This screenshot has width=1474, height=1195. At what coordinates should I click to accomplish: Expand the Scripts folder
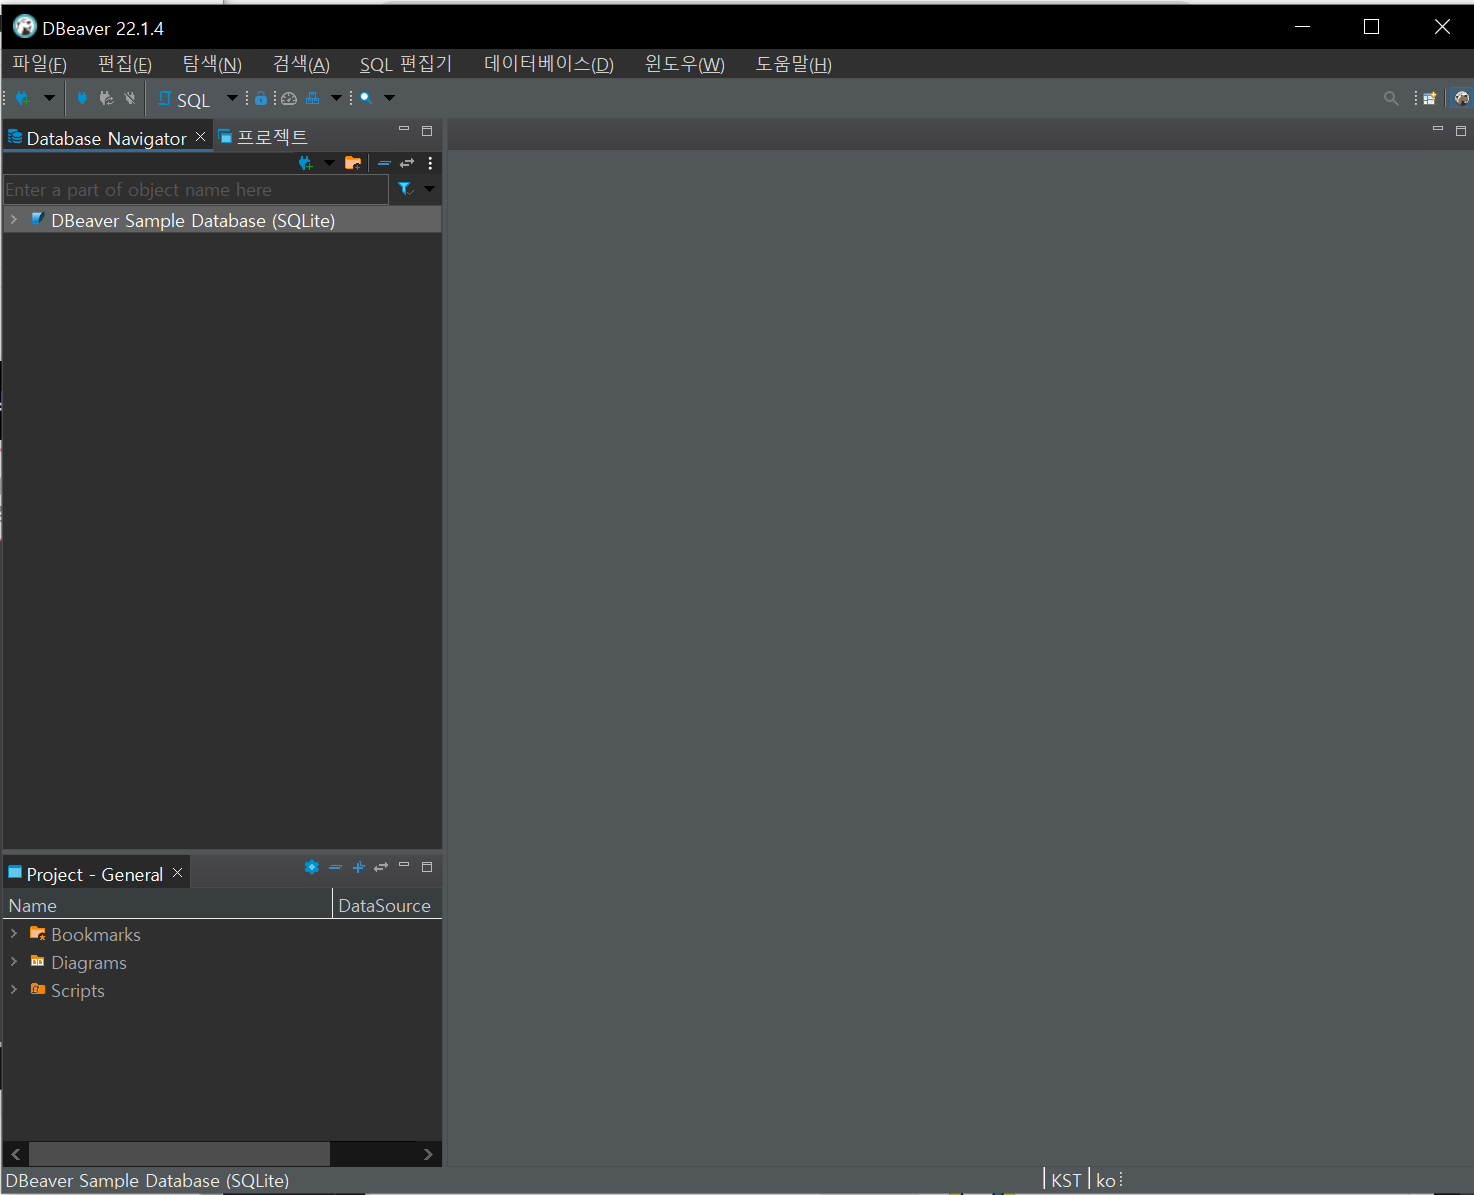[x=14, y=989]
